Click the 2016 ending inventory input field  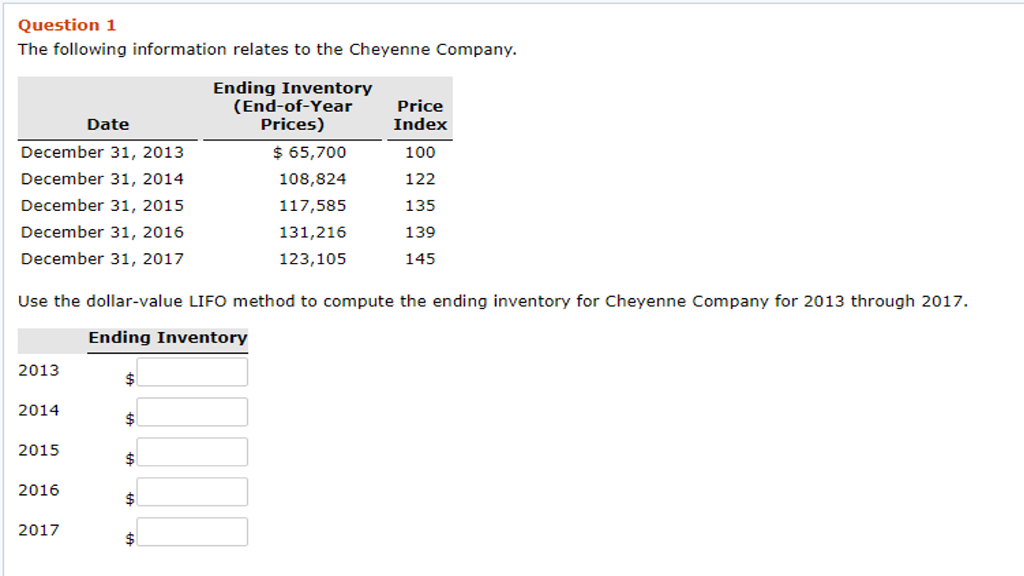191,491
